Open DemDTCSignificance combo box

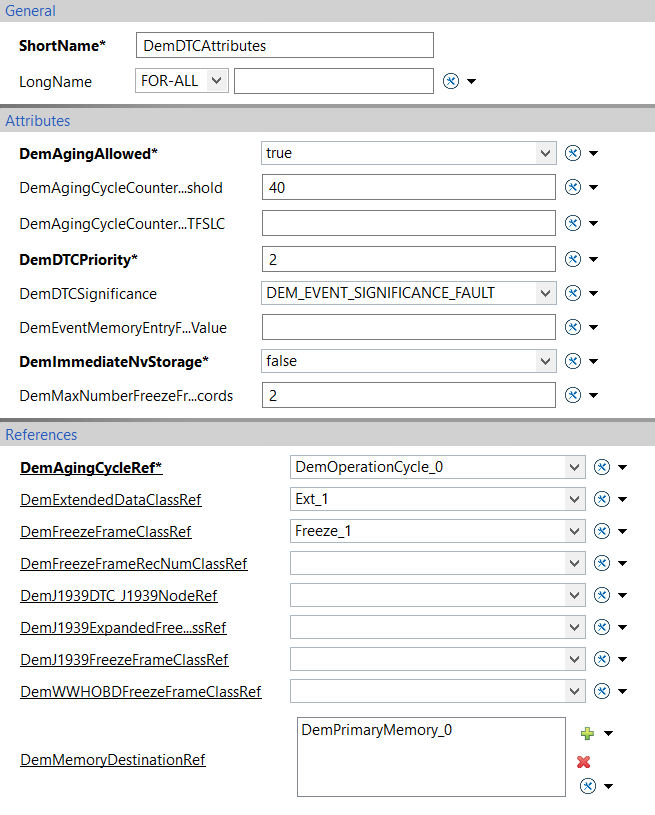pyautogui.click(x=409, y=293)
